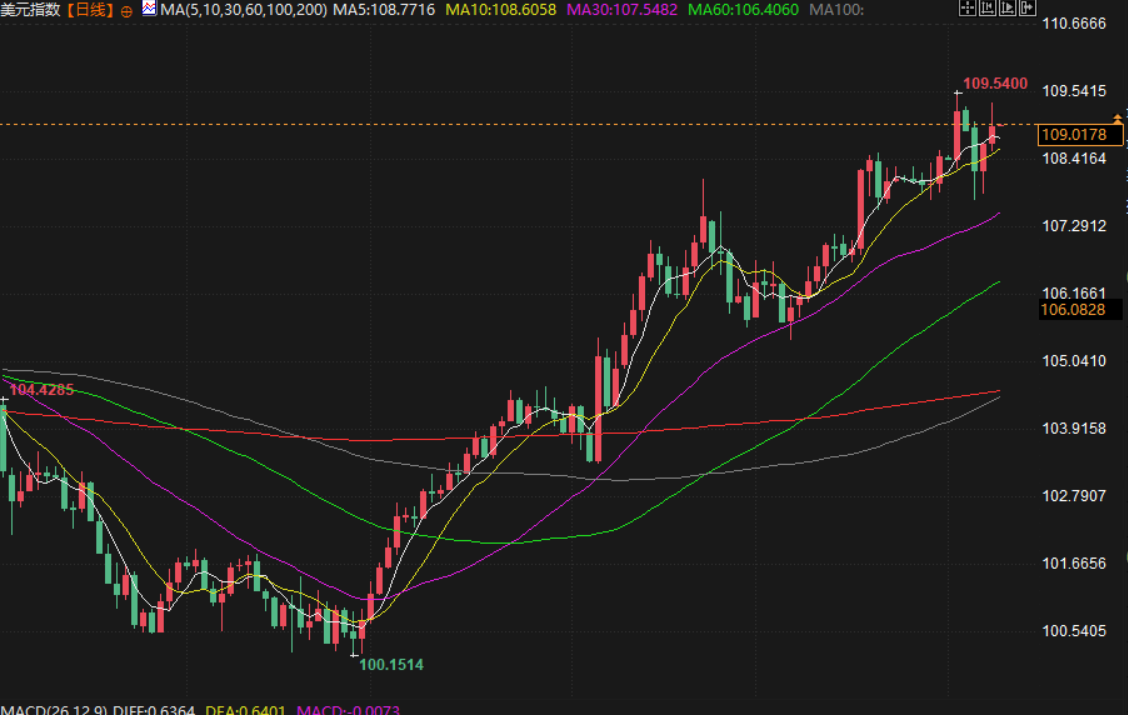1128x715 pixels.
Task: Toggle the yellow MA10:108.6058 line label
Action: pyautogui.click(x=502, y=10)
